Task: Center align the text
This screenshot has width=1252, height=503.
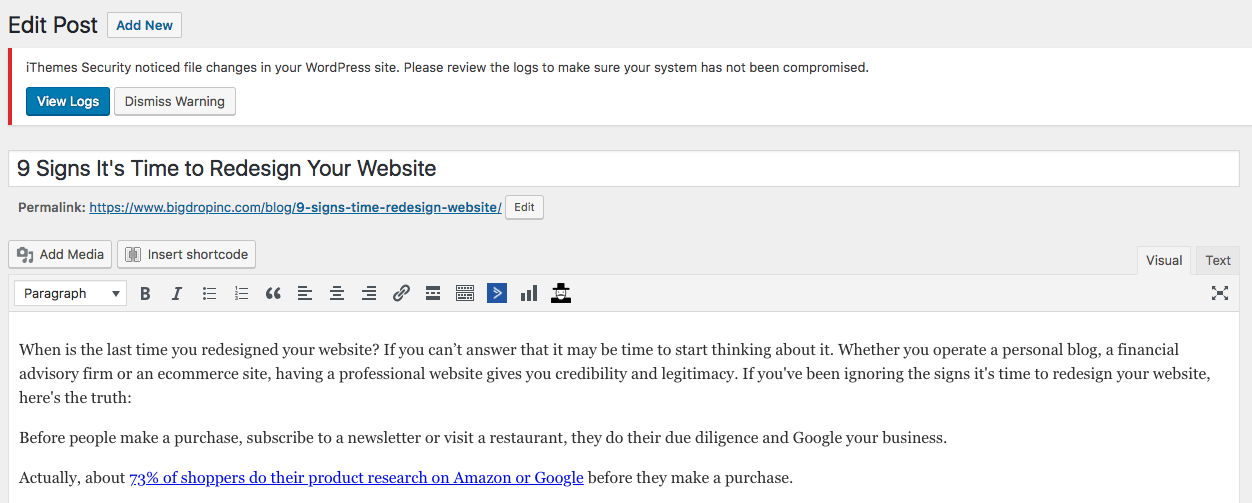Action: (x=337, y=293)
